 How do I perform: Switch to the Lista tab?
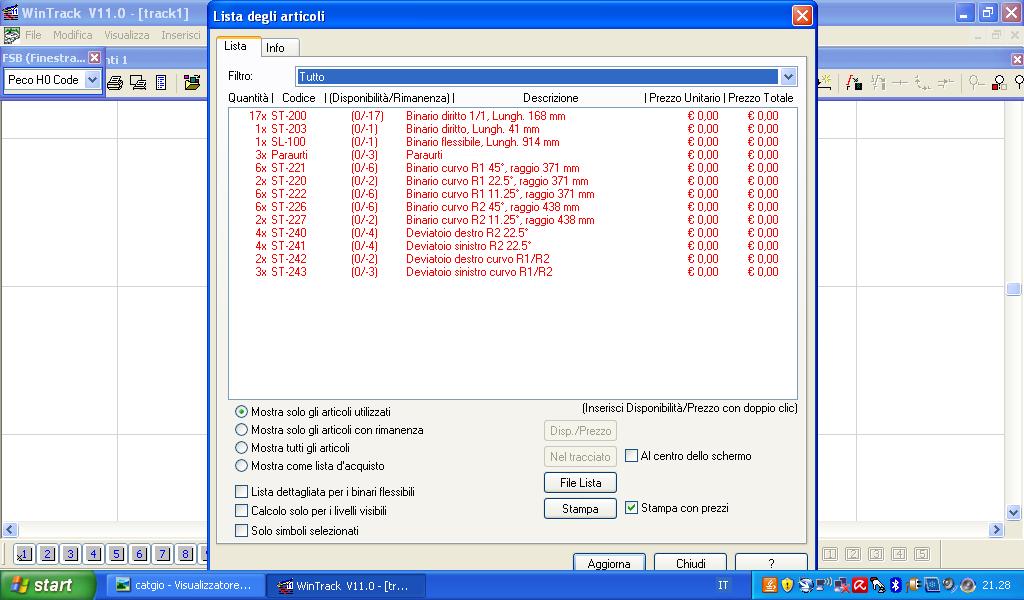point(236,46)
